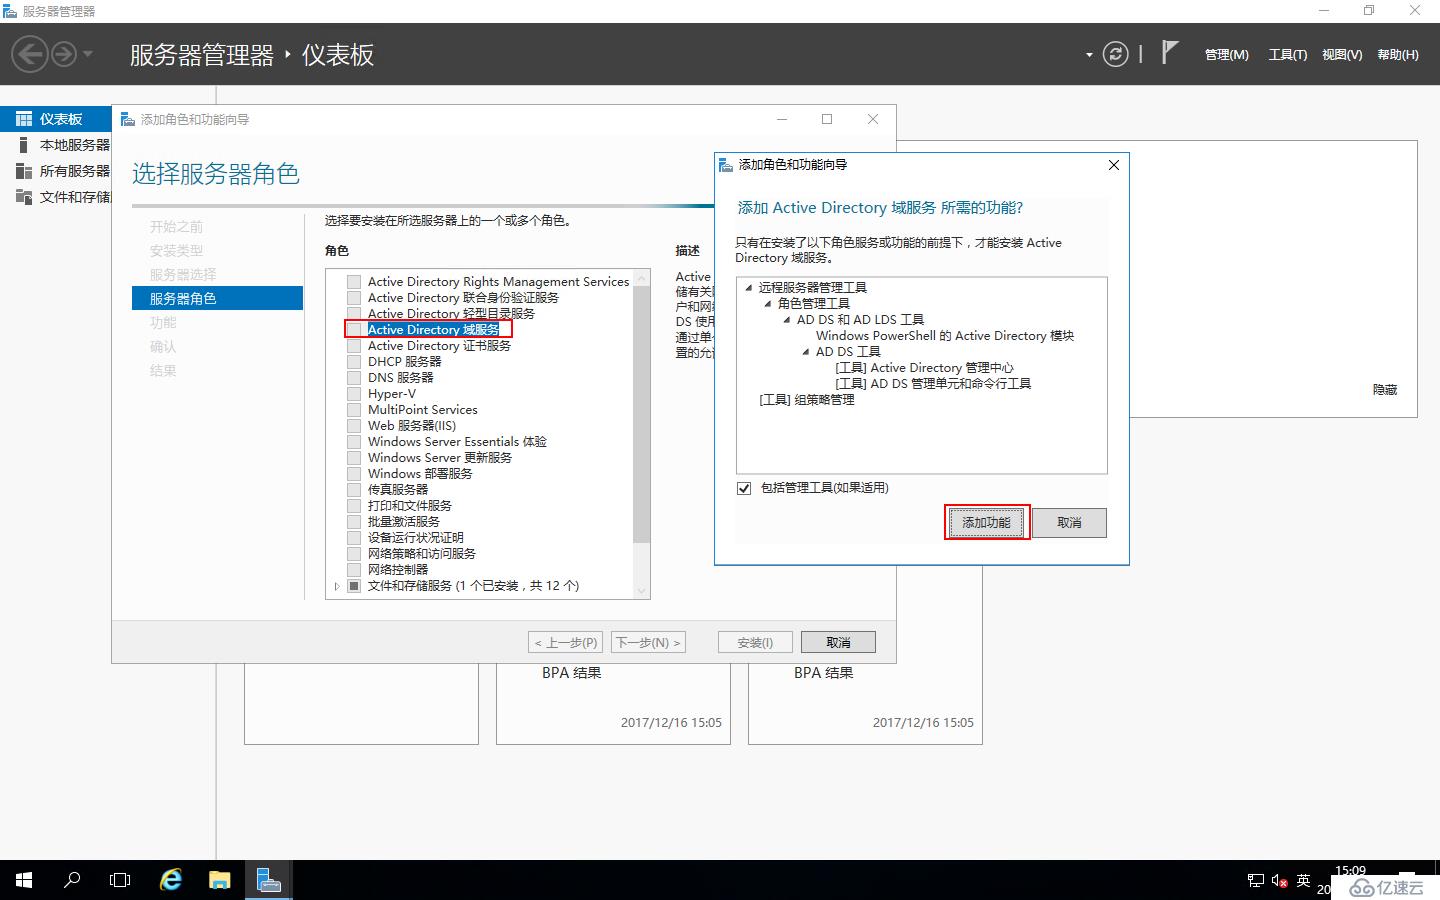Open the 工具(T) menu

(1287, 55)
